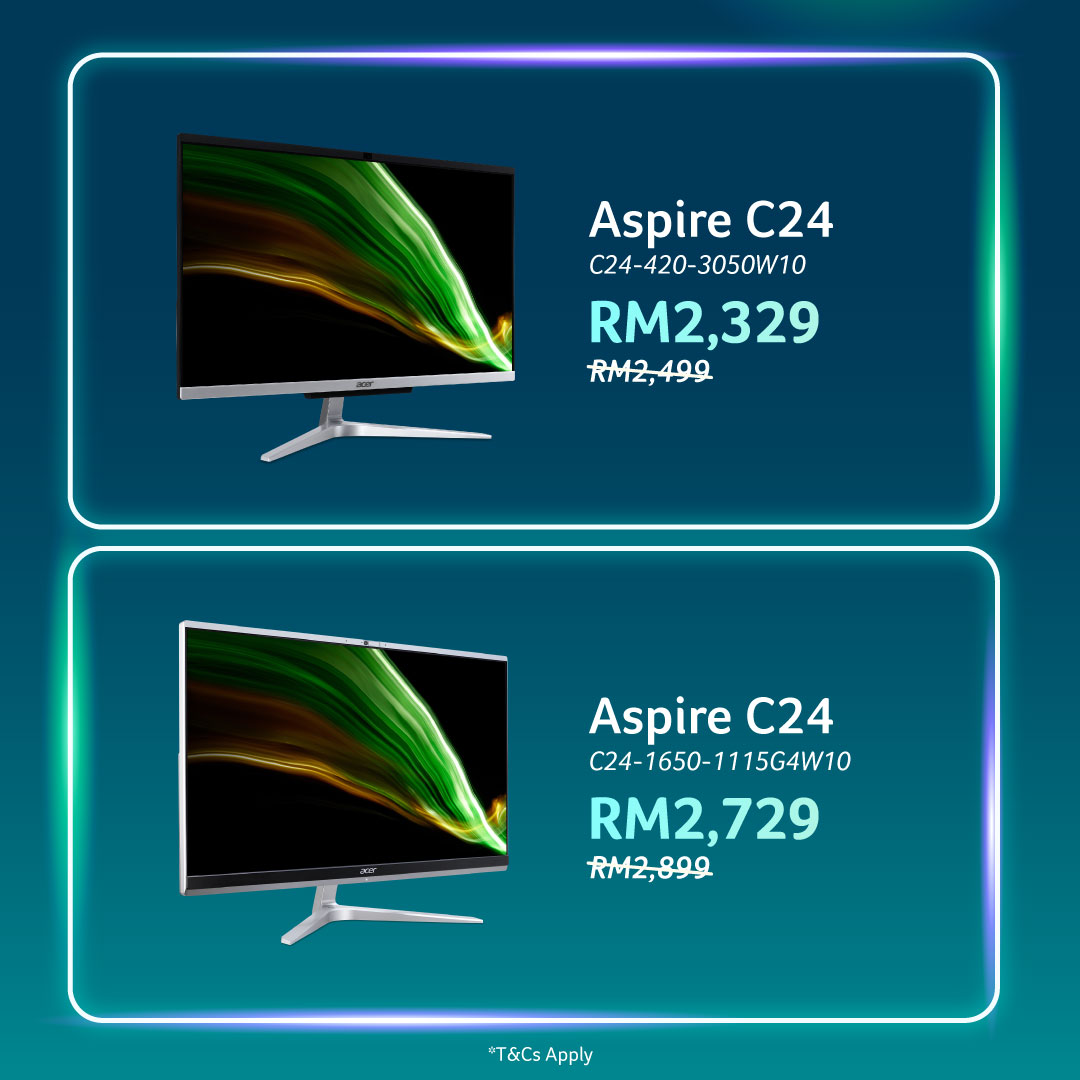The height and width of the screenshot is (1080, 1080).
Task: Open the top Aspire C24 computer image
Action: pos(346,298)
